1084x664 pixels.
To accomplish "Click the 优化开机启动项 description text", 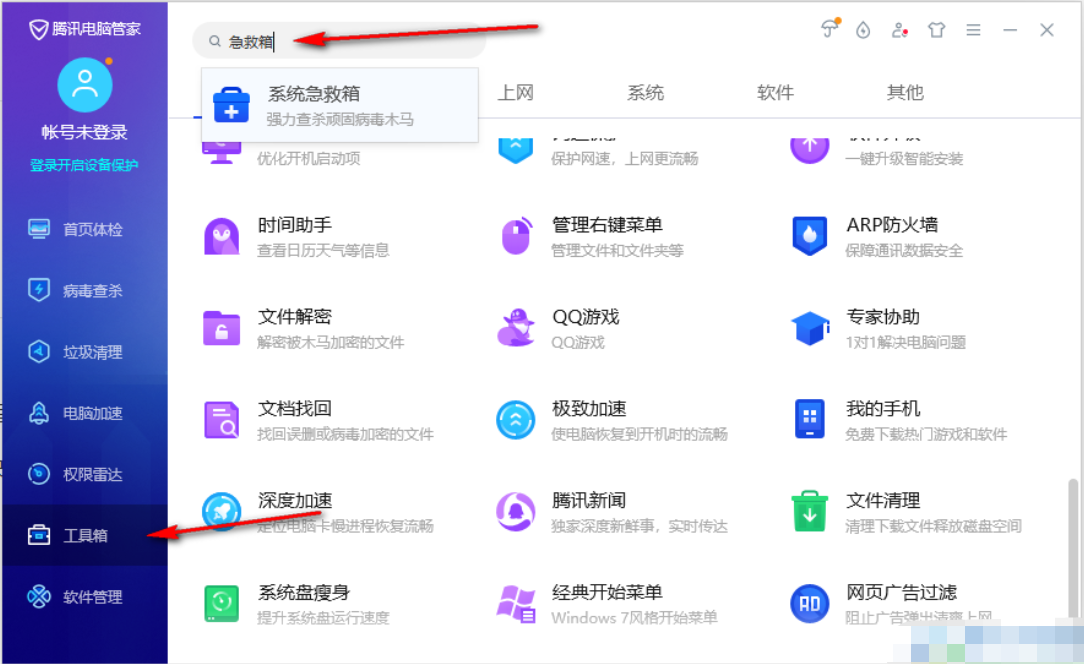I will click(308, 158).
